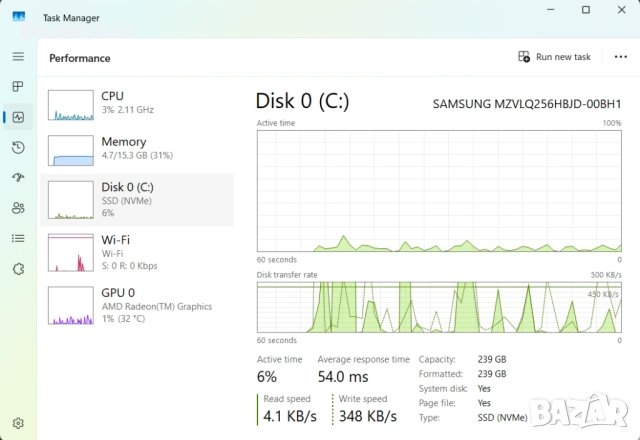640x440 pixels.
Task: Select the Disk 0 (C:) entry
Action: click(x=140, y=199)
